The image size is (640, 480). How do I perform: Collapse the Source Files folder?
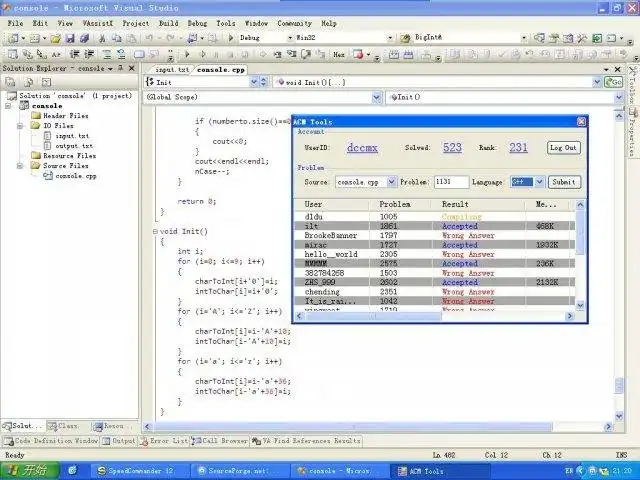20,166
